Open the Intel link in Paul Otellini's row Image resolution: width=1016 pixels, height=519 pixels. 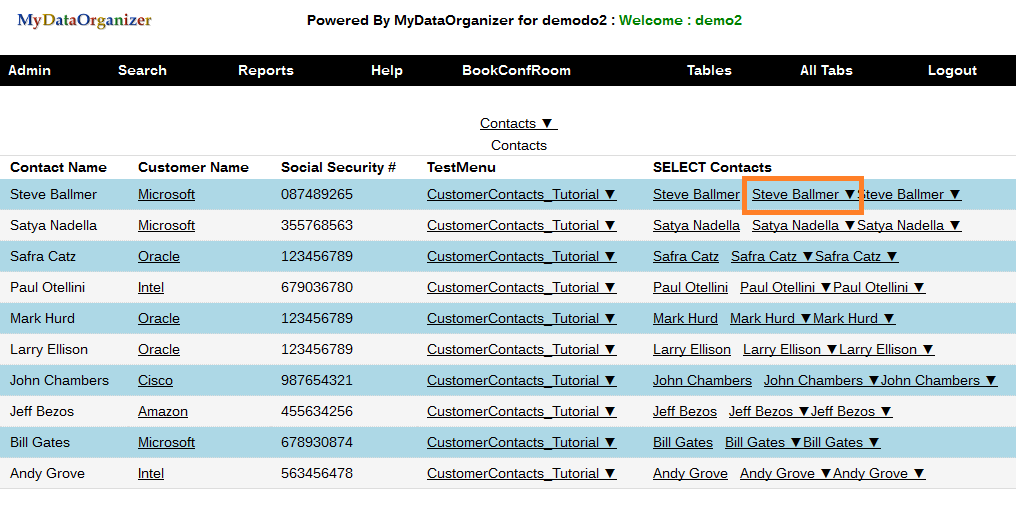151,287
